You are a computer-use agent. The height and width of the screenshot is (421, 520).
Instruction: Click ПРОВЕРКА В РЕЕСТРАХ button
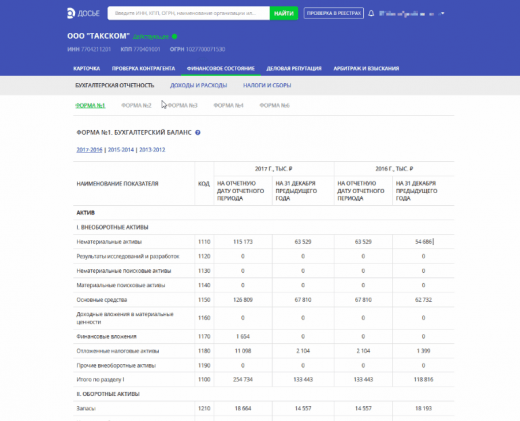click(334, 13)
